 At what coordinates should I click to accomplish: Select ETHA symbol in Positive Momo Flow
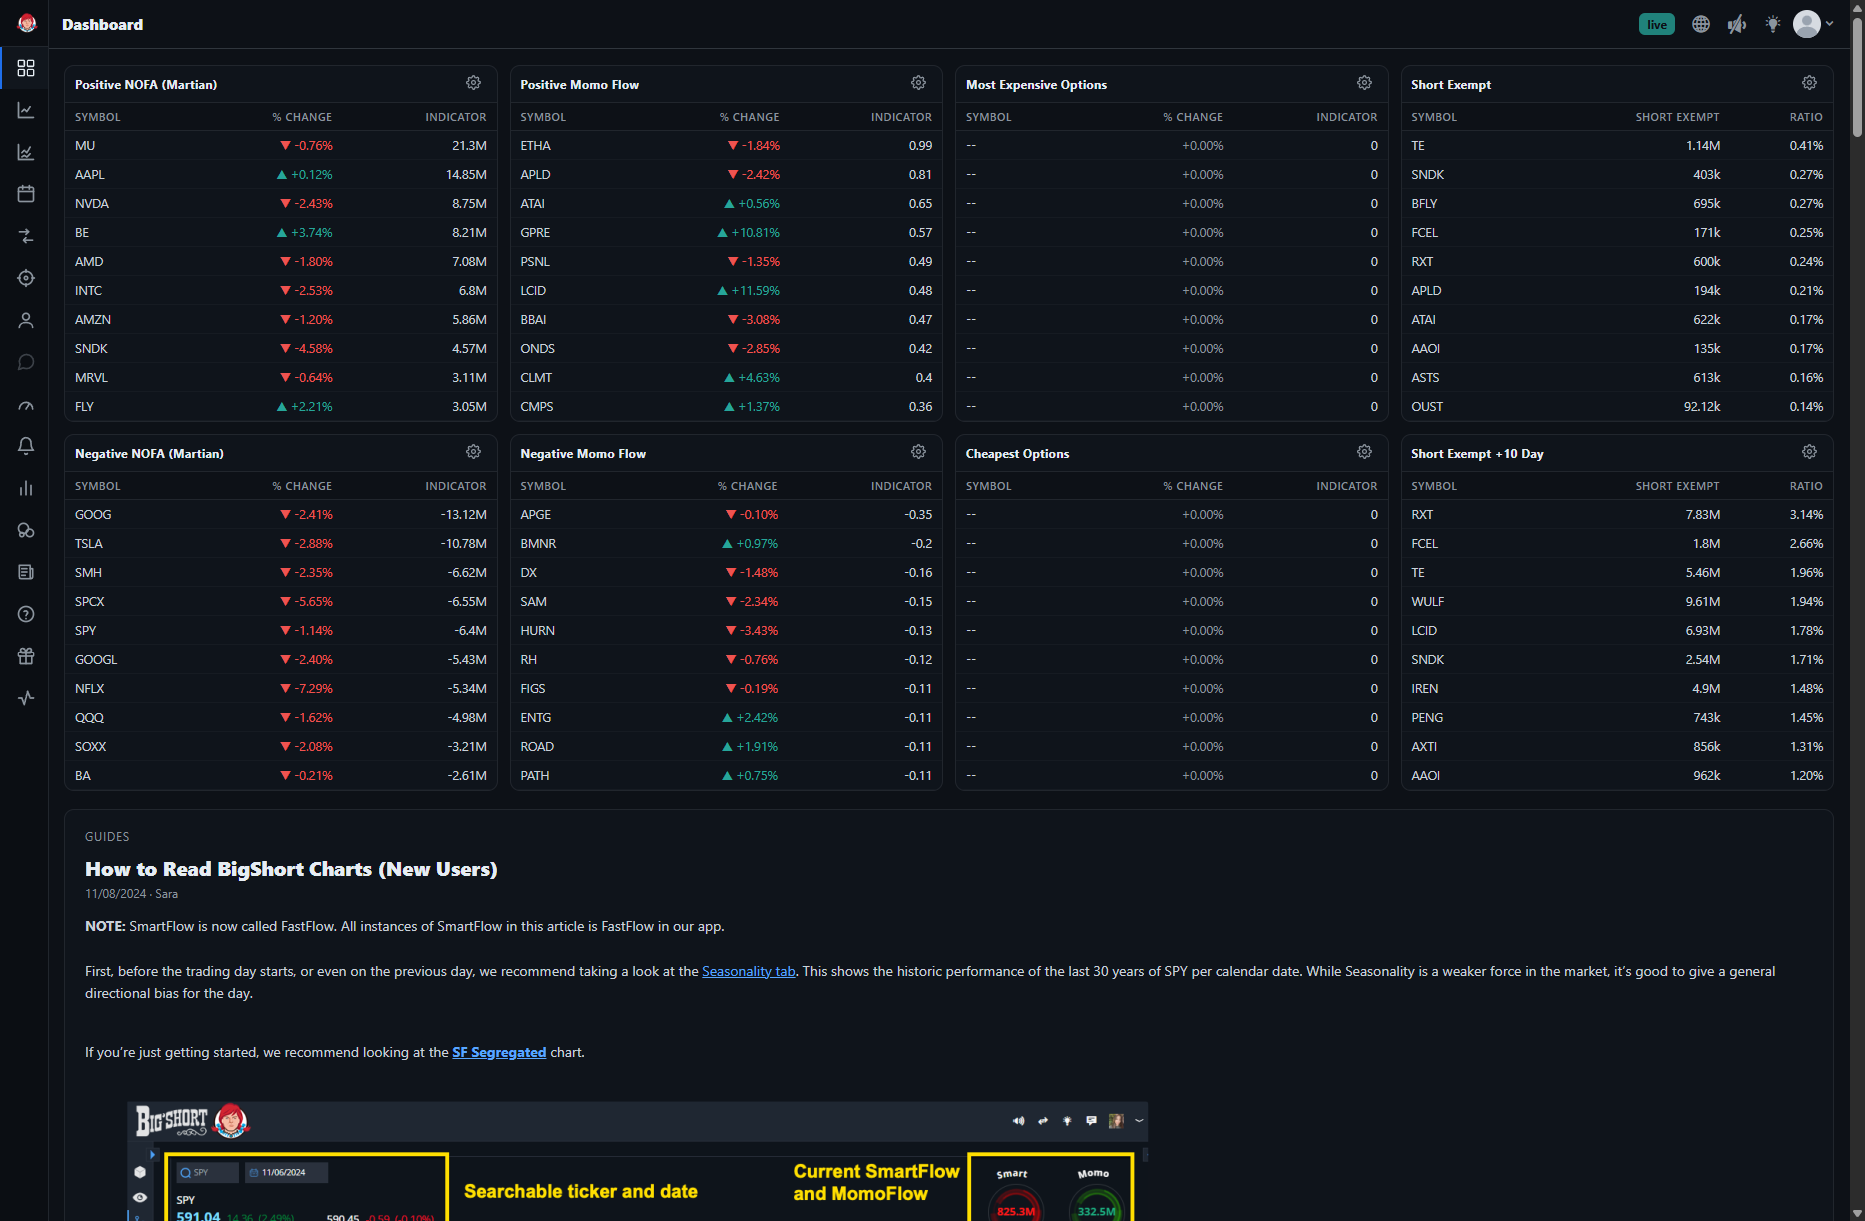click(535, 145)
